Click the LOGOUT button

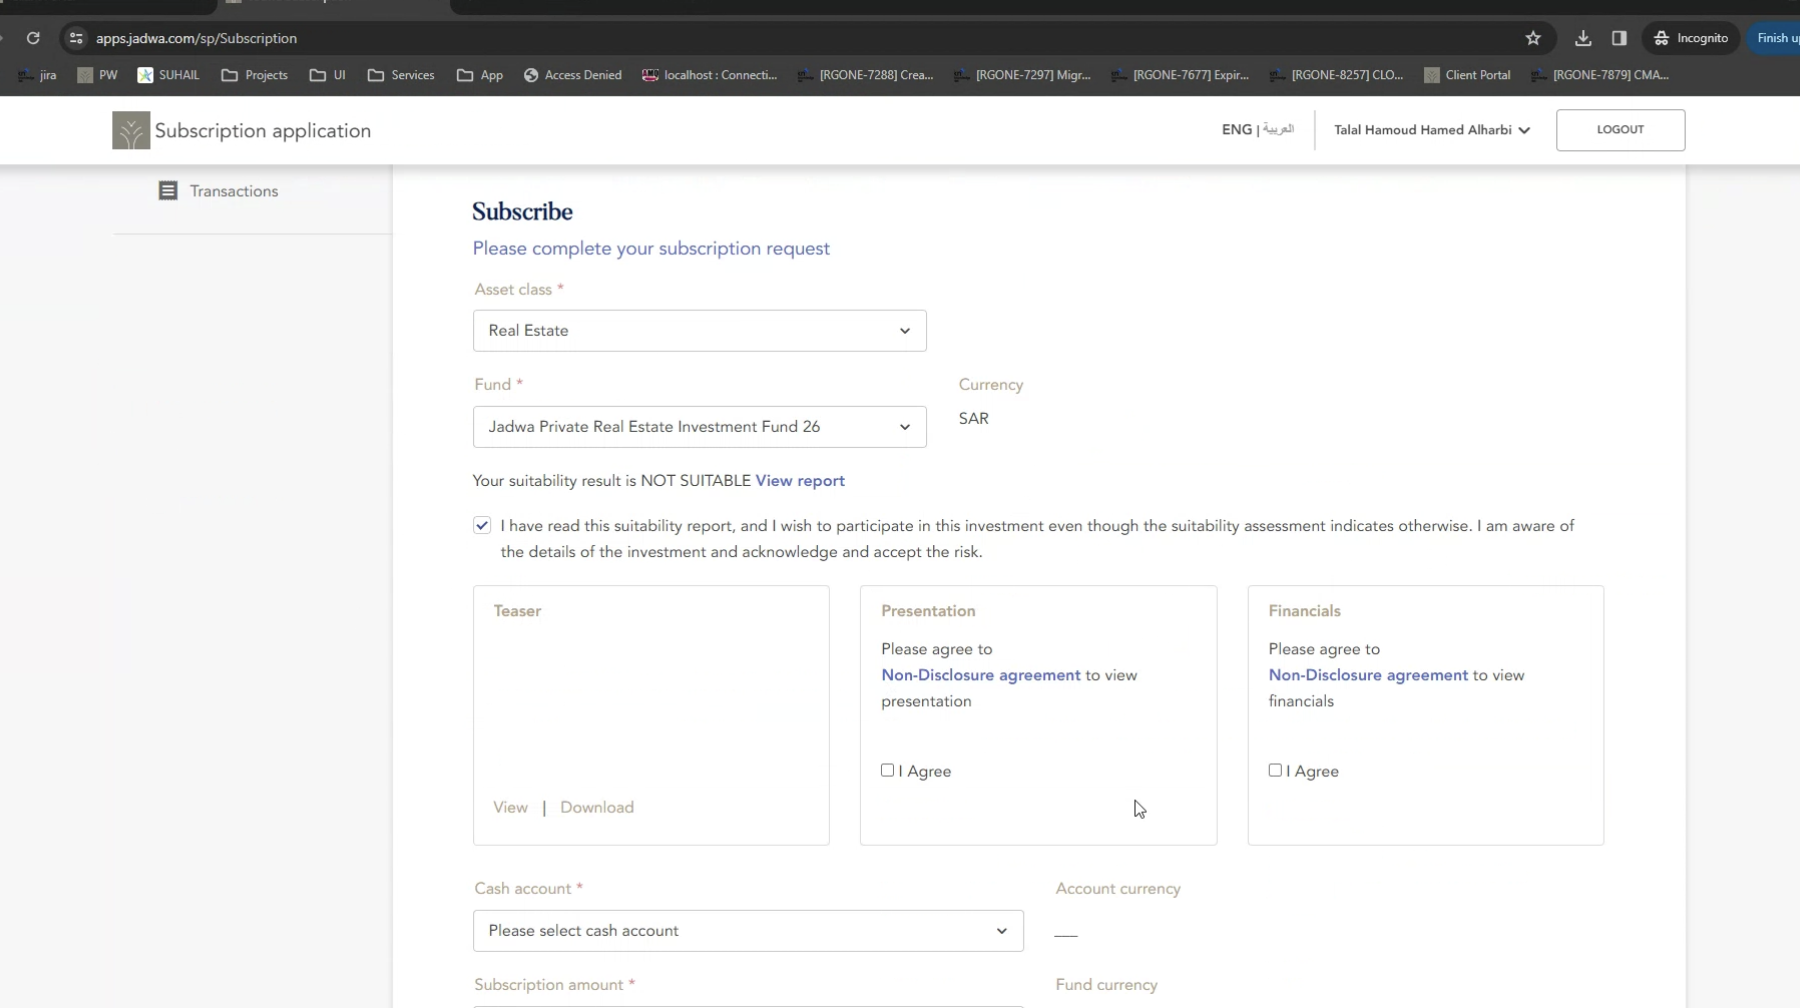coord(1619,130)
